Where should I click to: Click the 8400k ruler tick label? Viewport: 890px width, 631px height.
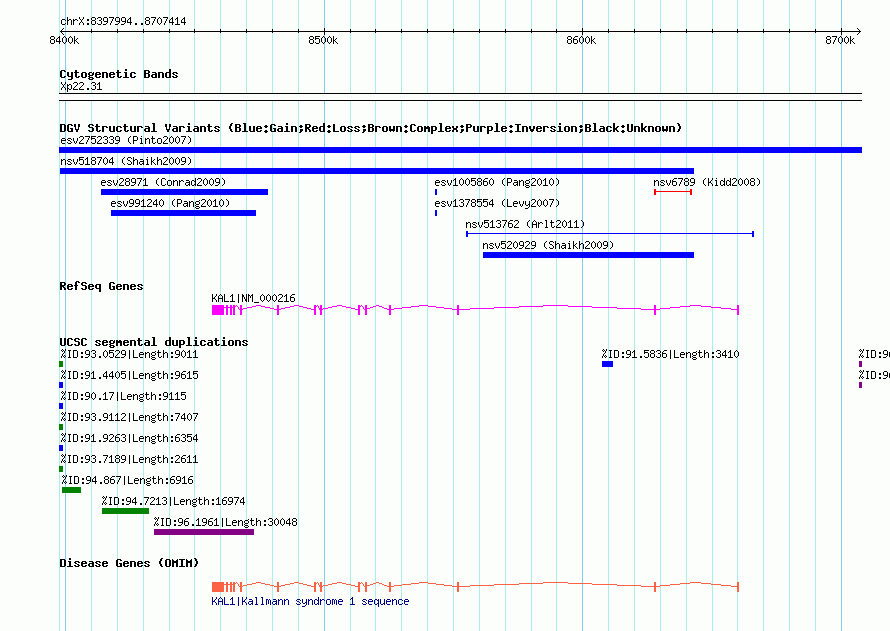pyautogui.click(x=64, y=40)
